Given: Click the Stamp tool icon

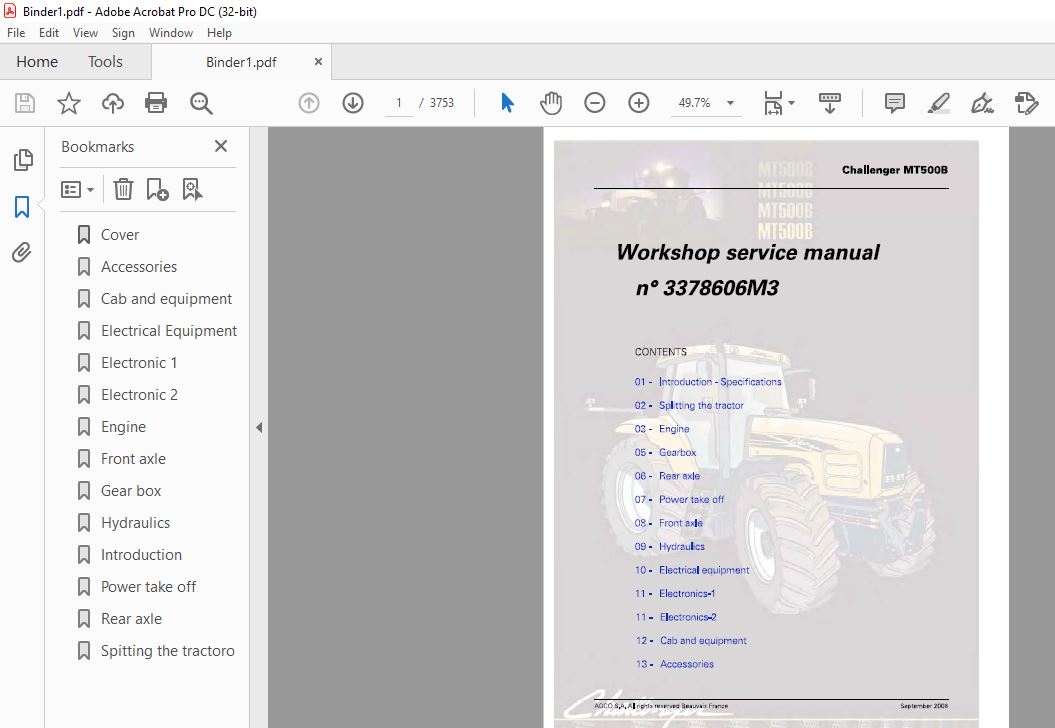Looking at the screenshot, I should (1026, 103).
